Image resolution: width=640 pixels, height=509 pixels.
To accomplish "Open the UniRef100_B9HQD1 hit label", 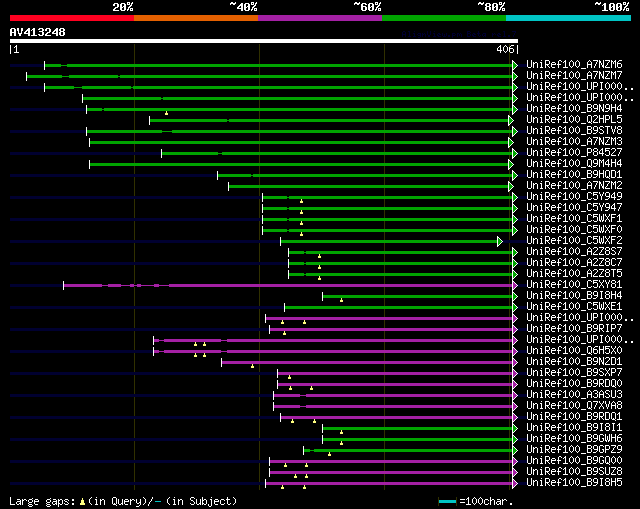I will point(574,175).
